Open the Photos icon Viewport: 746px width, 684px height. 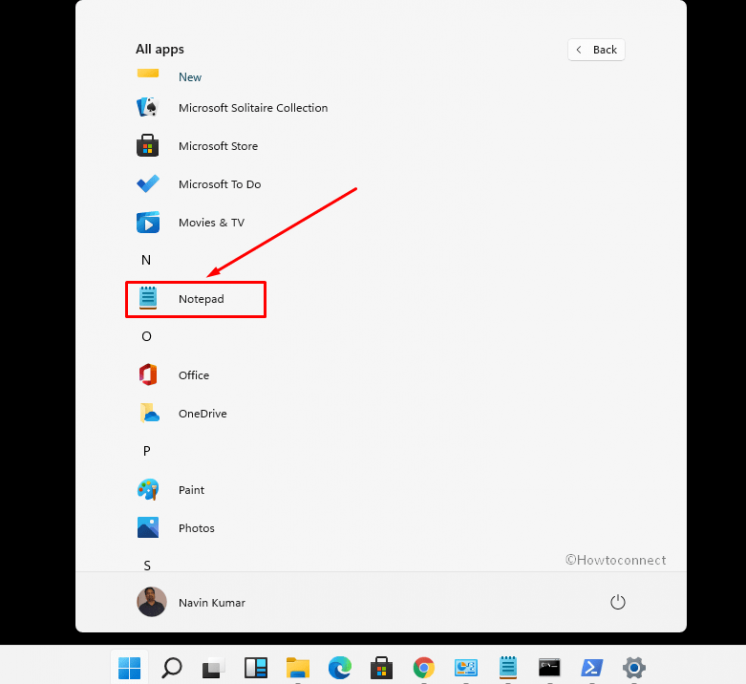pos(147,528)
